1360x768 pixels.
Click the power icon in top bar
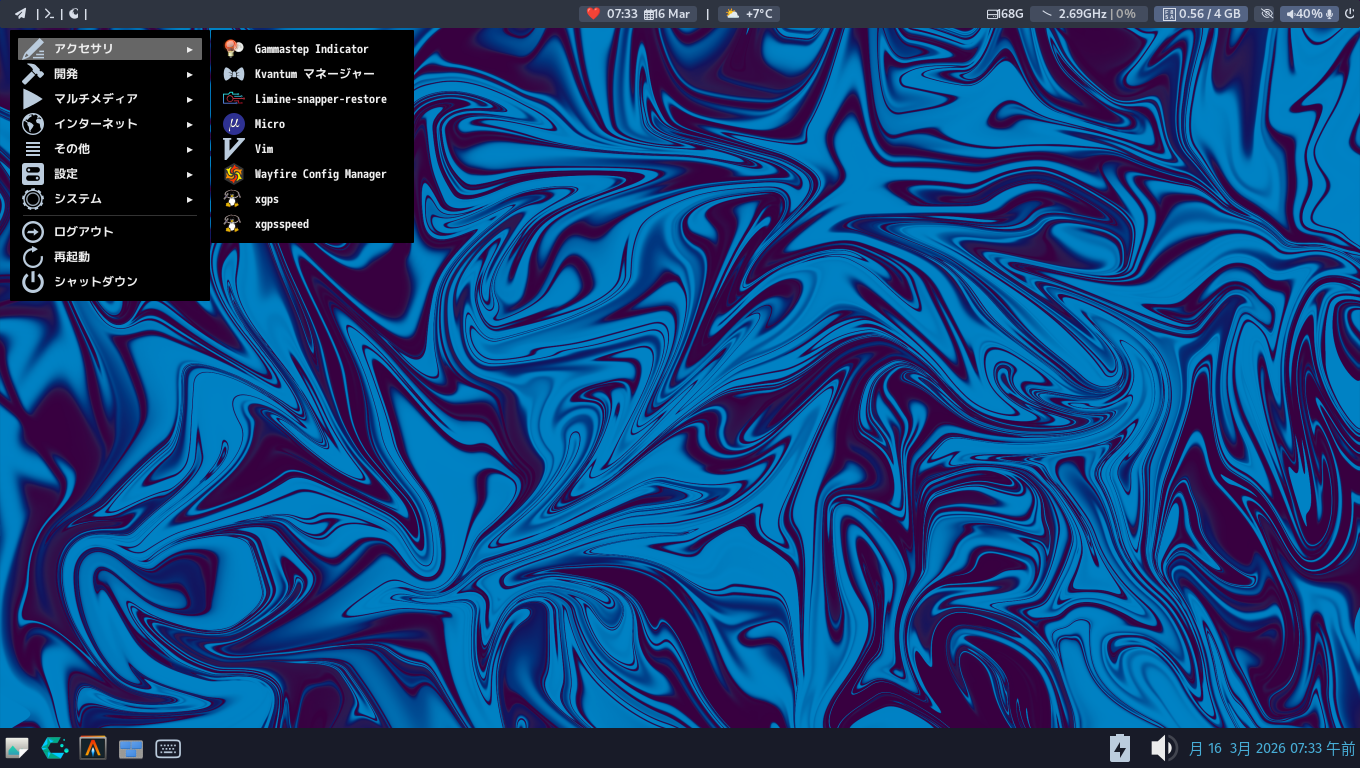(1349, 14)
